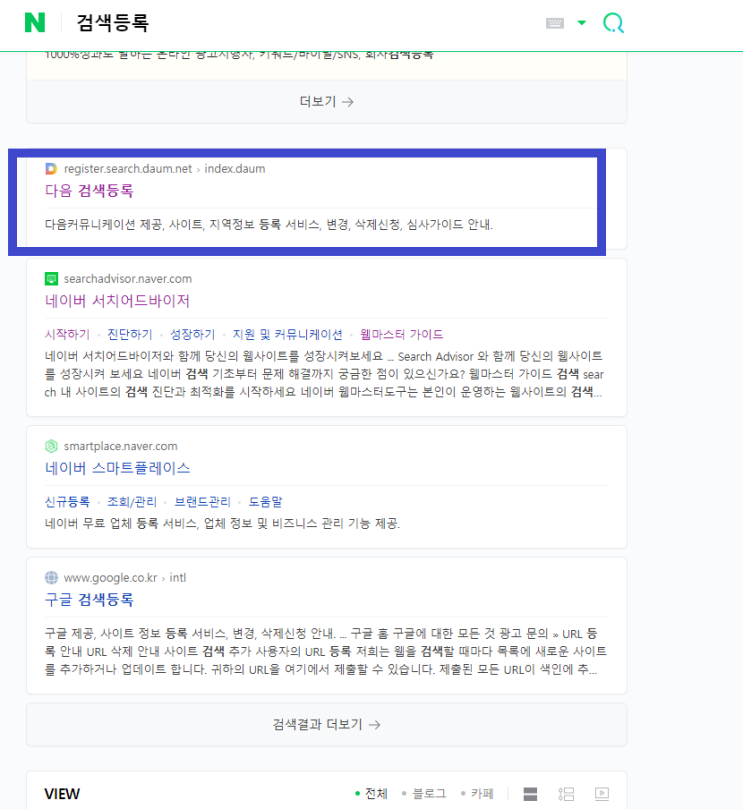Select the 전체 filter in VIEW
The width and height of the screenshot is (743, 809).
tap(372, 794)
